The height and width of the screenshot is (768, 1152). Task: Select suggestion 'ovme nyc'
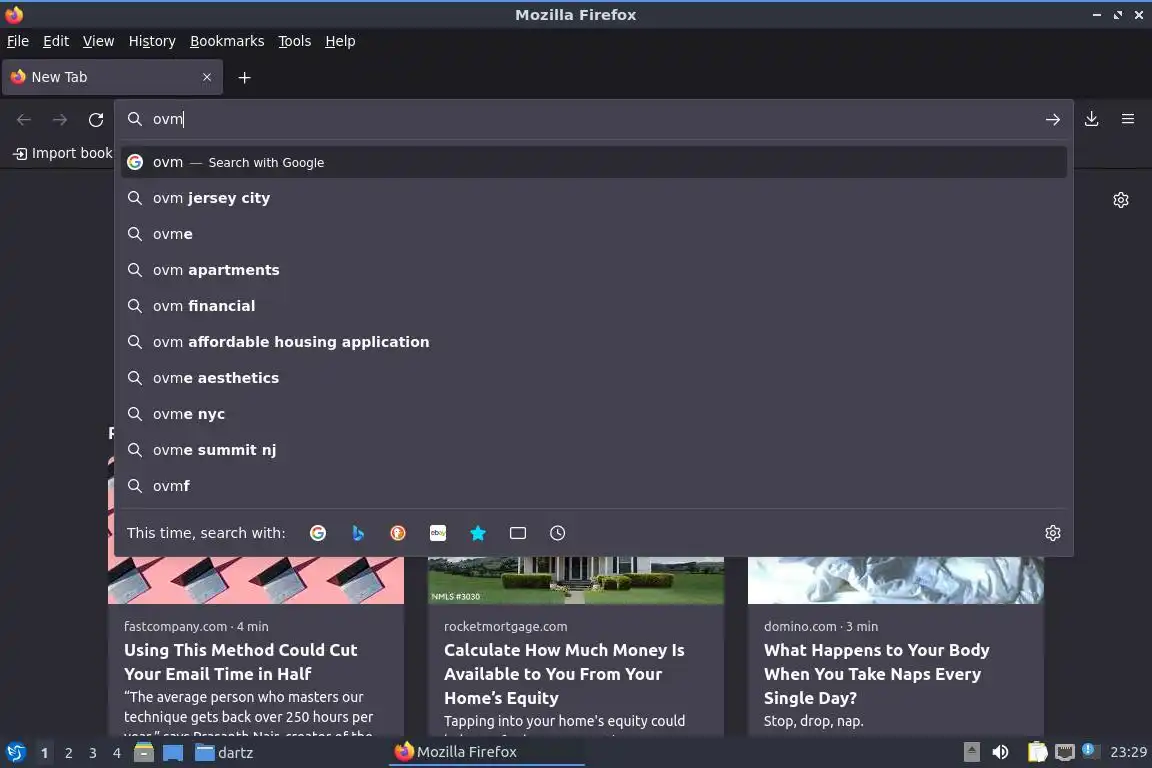[x=594, y=414]
